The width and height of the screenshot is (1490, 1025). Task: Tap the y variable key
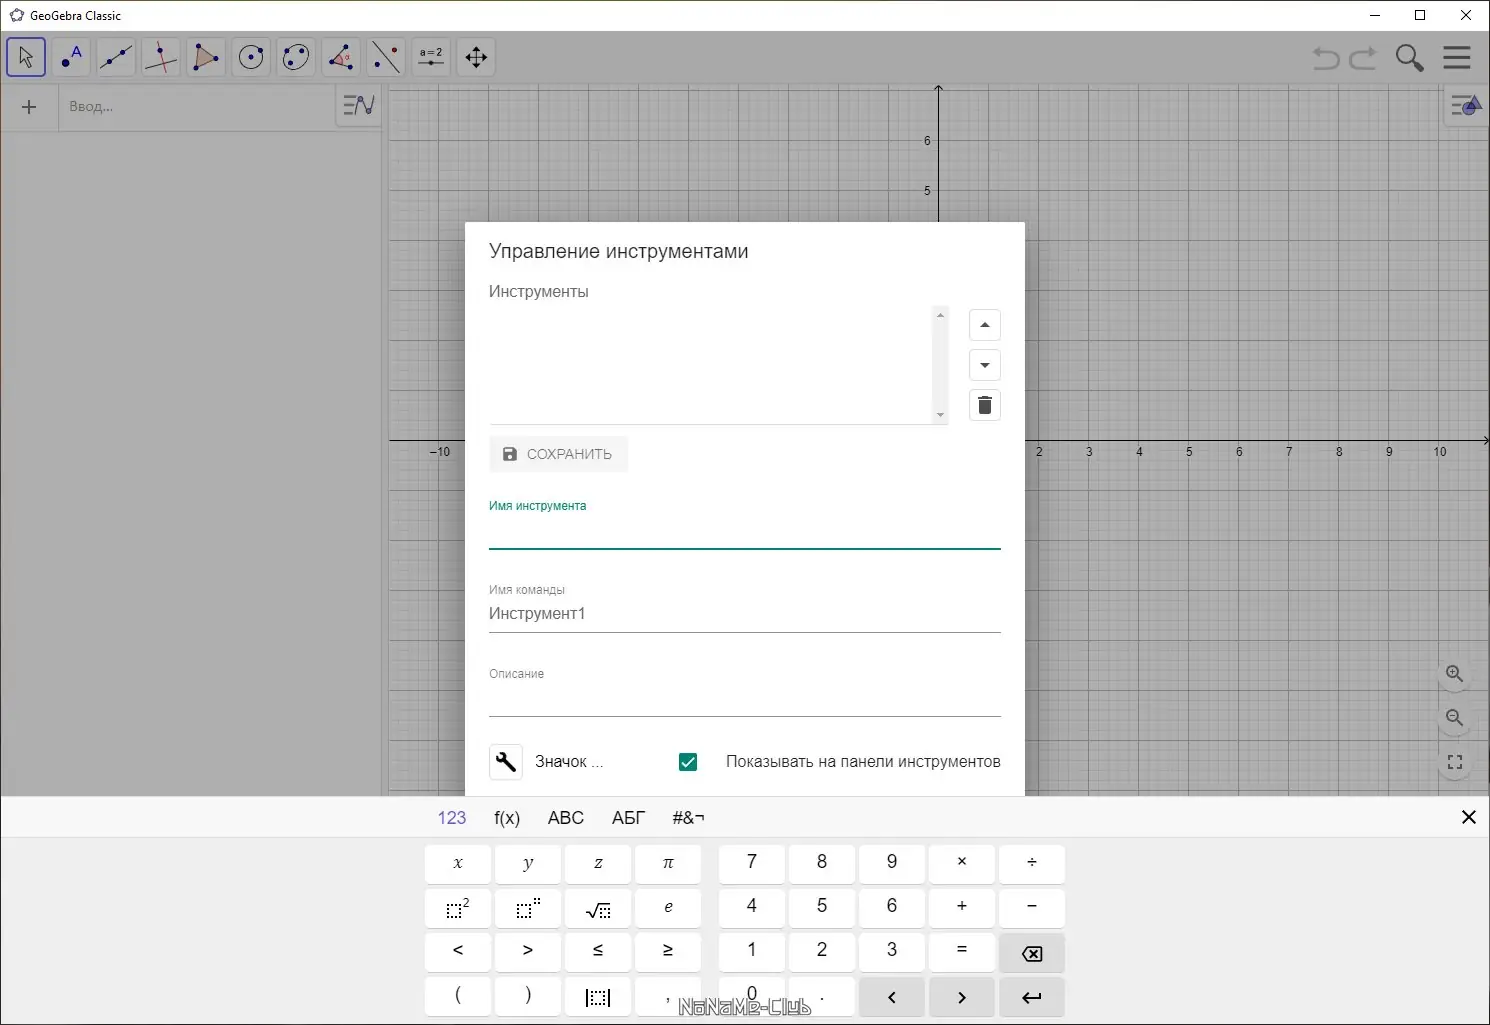[528, 864]
